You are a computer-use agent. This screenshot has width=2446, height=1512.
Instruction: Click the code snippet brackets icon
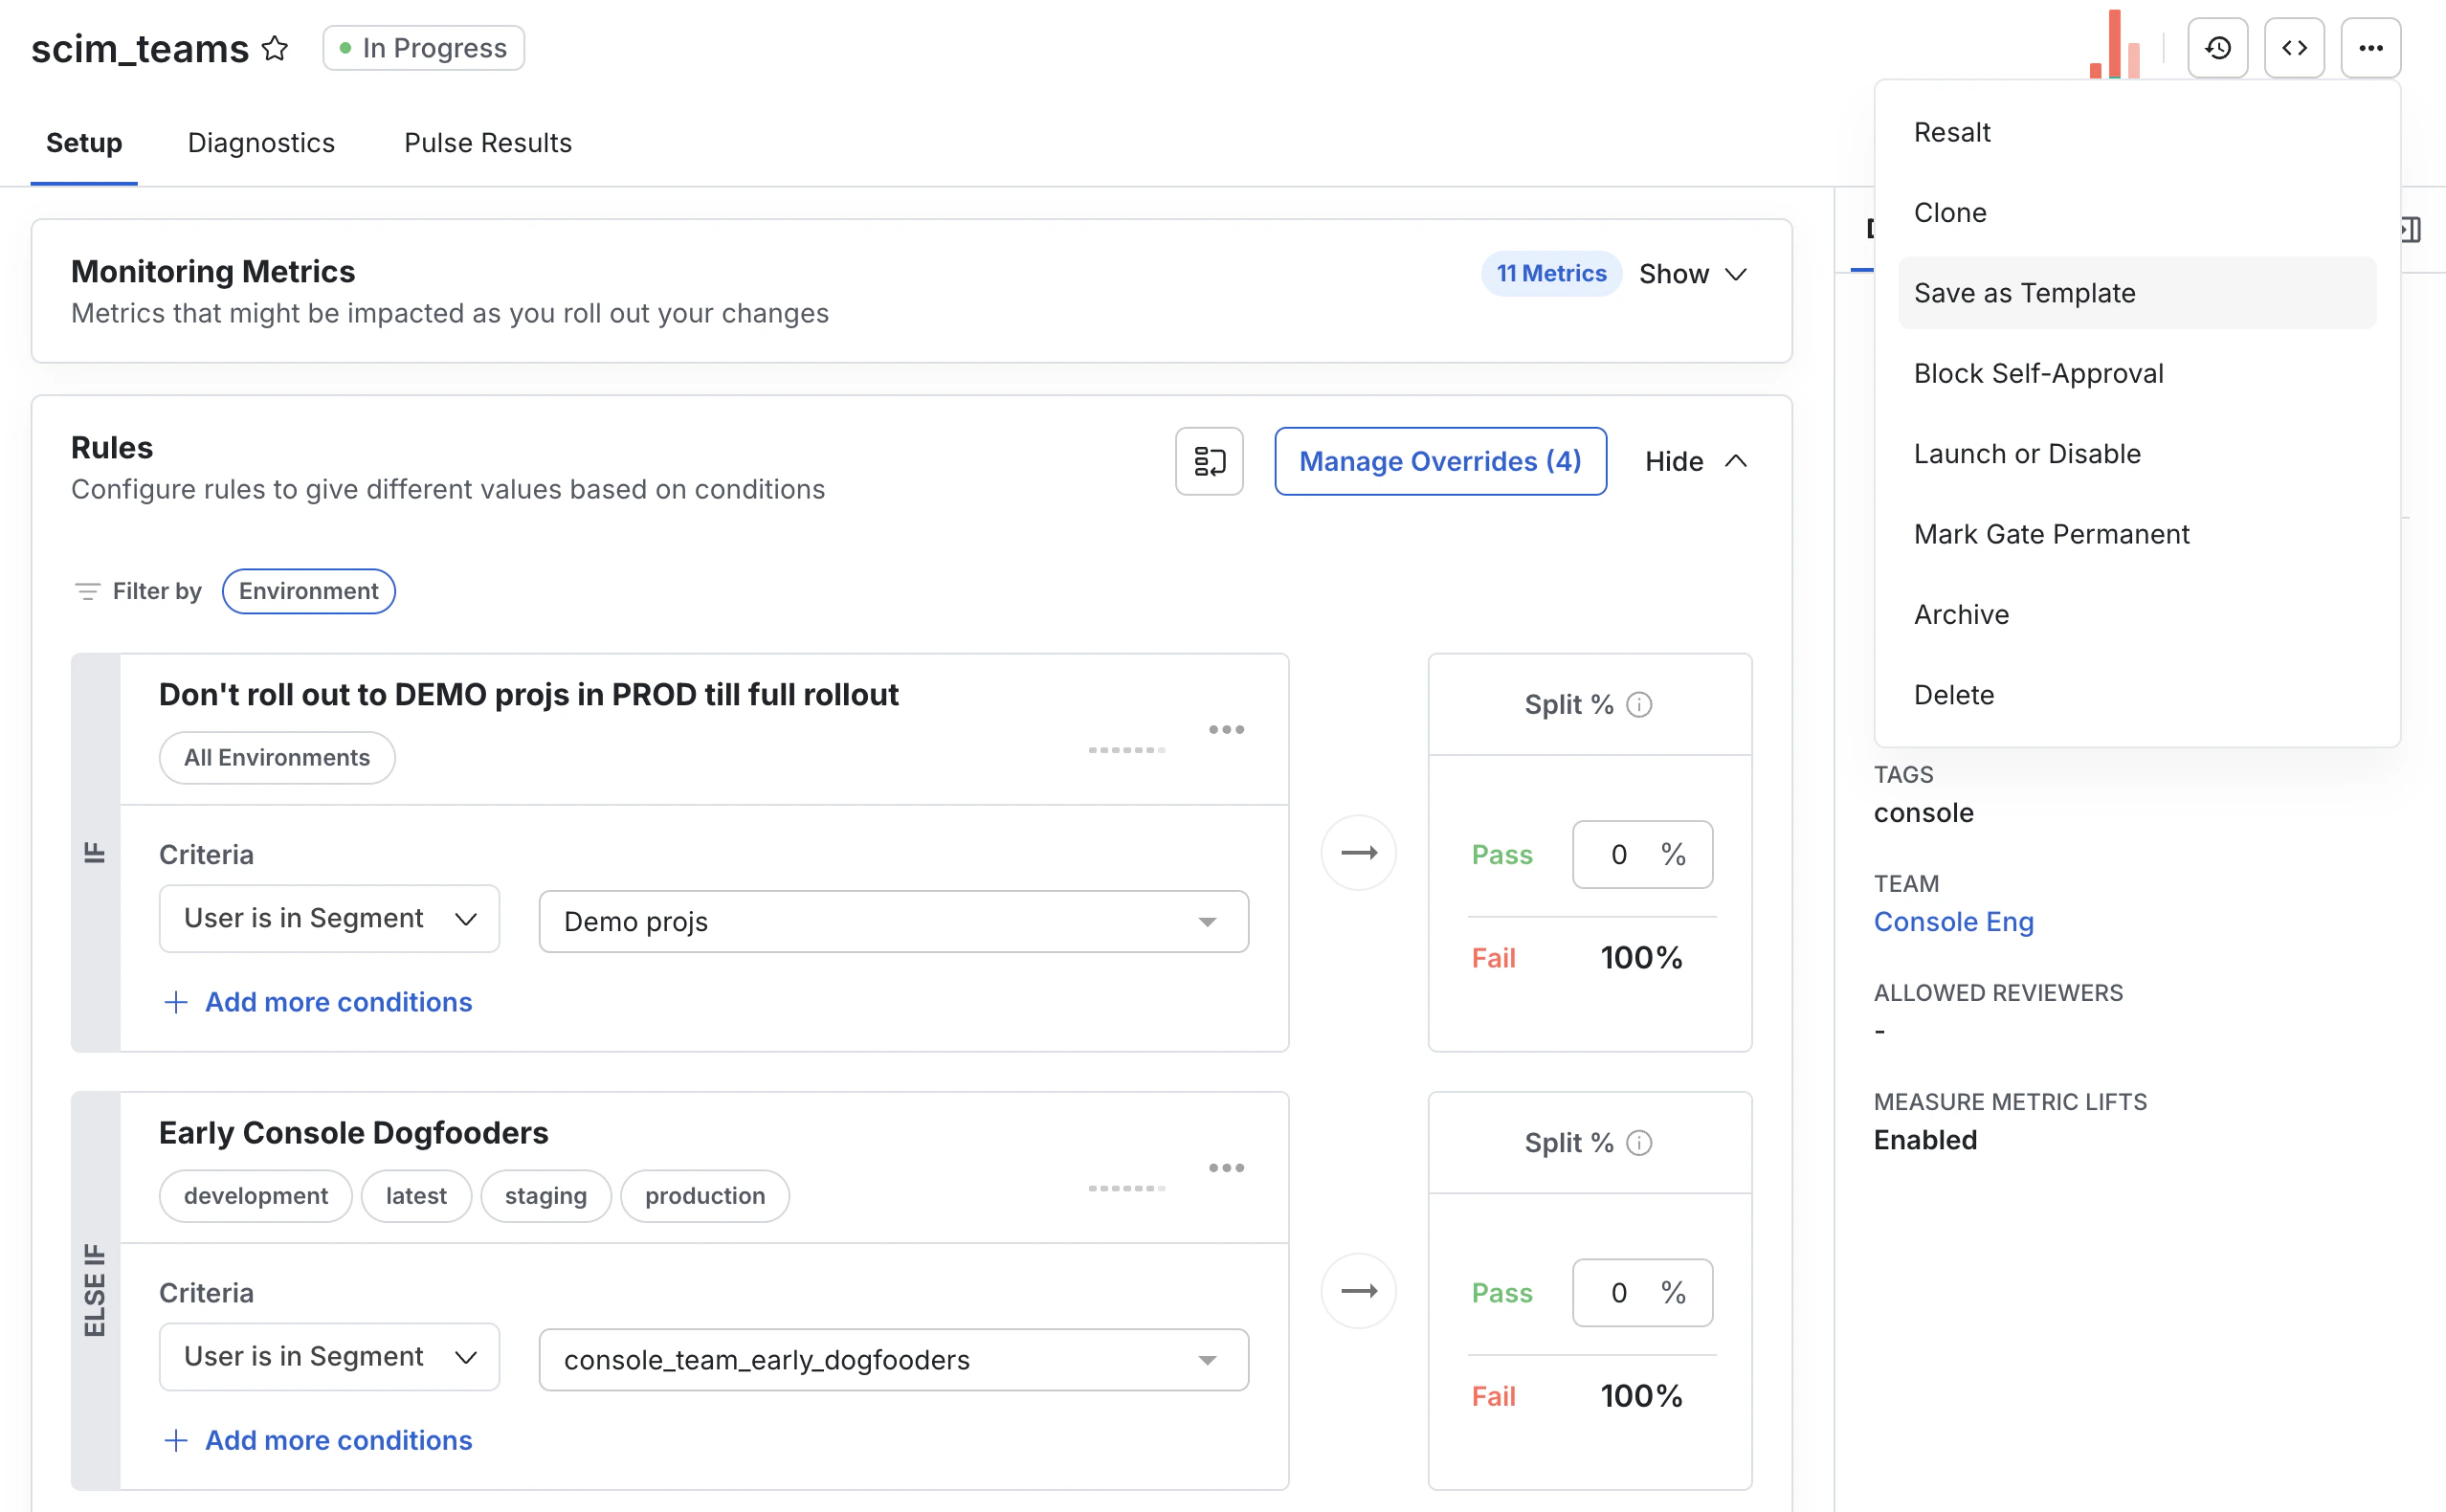click(2294, 48)
